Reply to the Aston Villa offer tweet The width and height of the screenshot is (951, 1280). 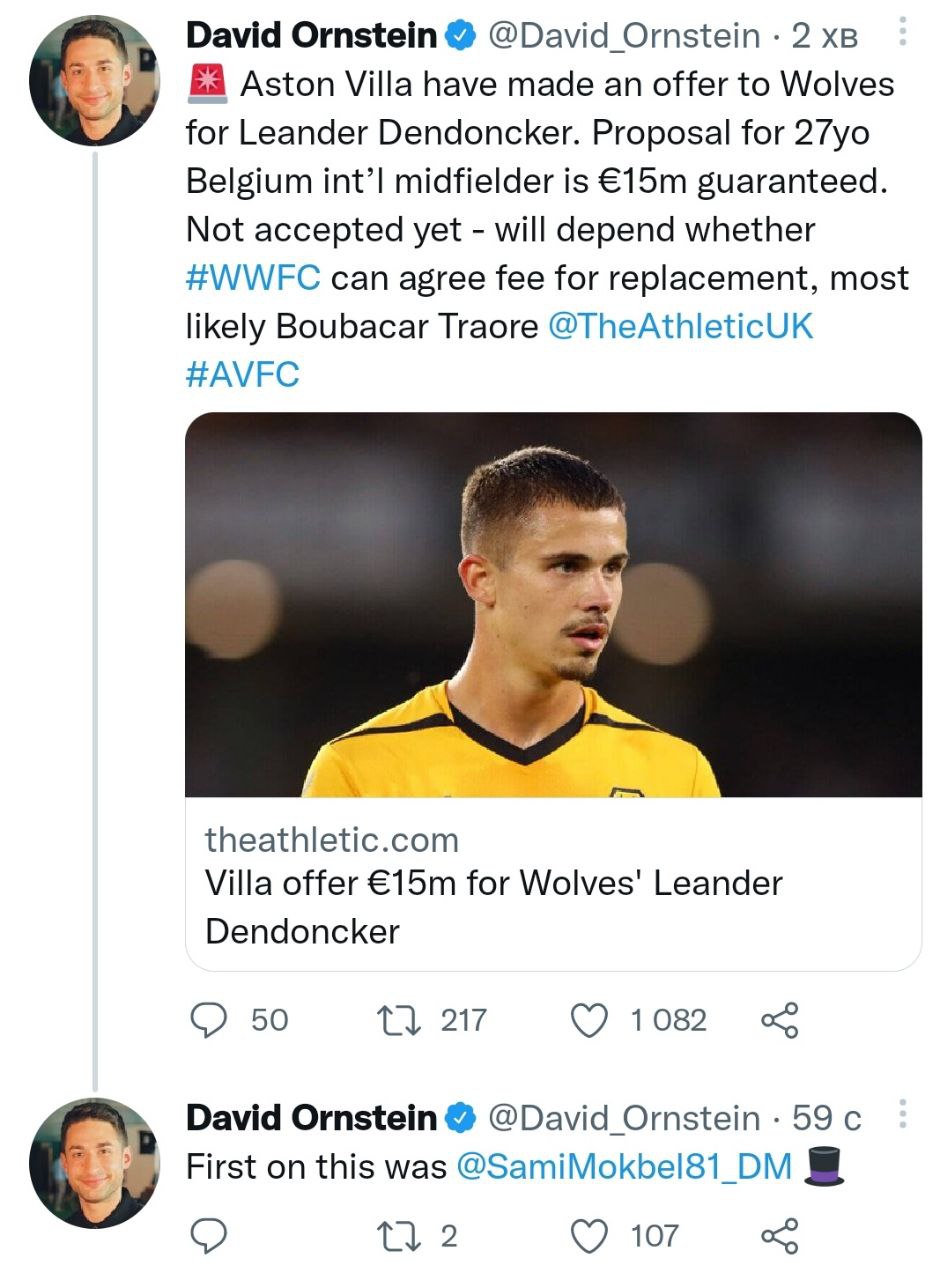coord(208,1020)
